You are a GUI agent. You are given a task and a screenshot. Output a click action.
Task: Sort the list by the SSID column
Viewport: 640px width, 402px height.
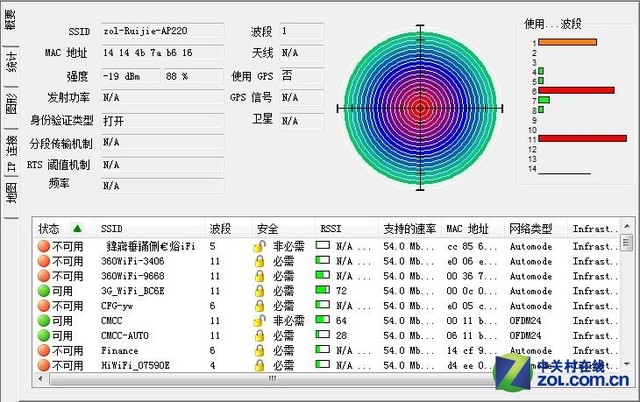150,229
